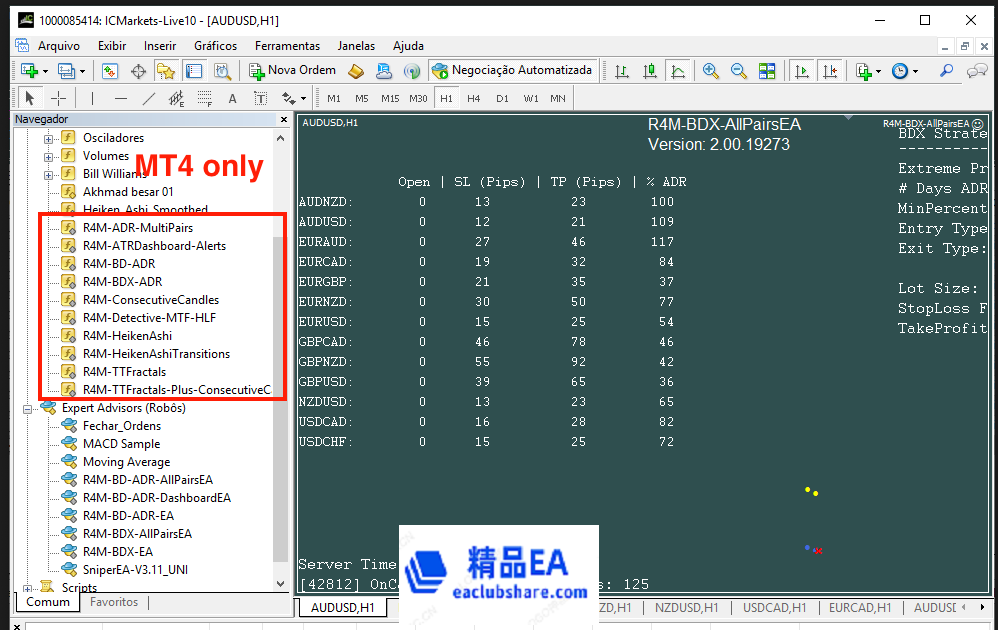This screenshot has height=630, width=998.
Task: Open the Profiles dropdown arrow
Action: point(82,71)
